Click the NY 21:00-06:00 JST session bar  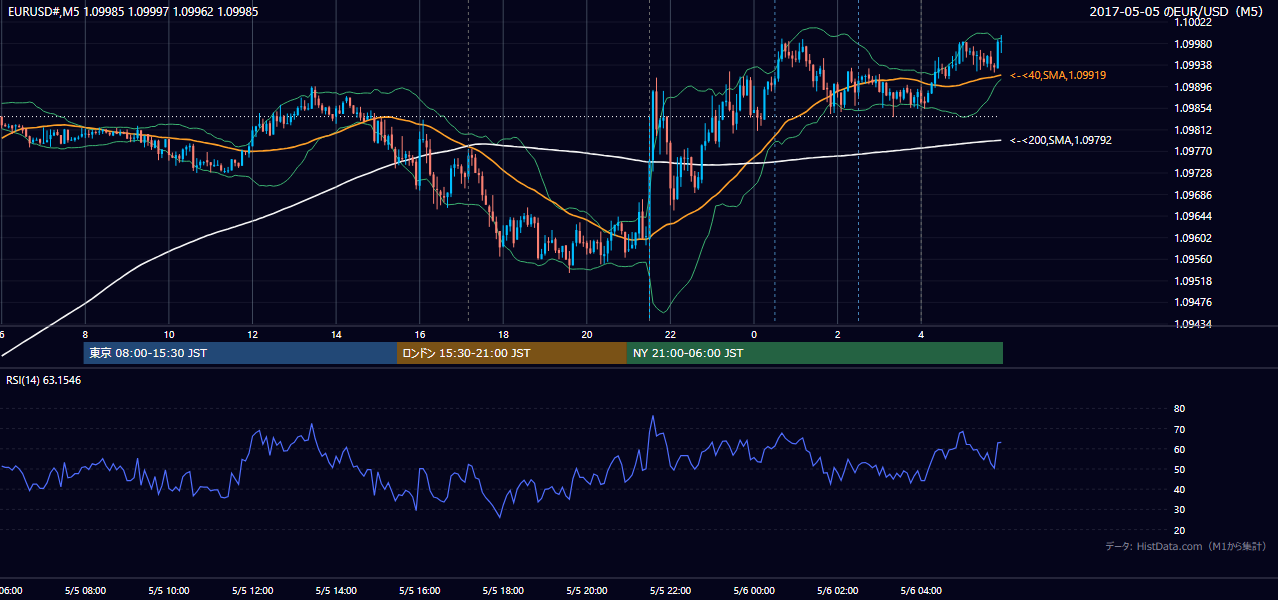click(815, 353)
